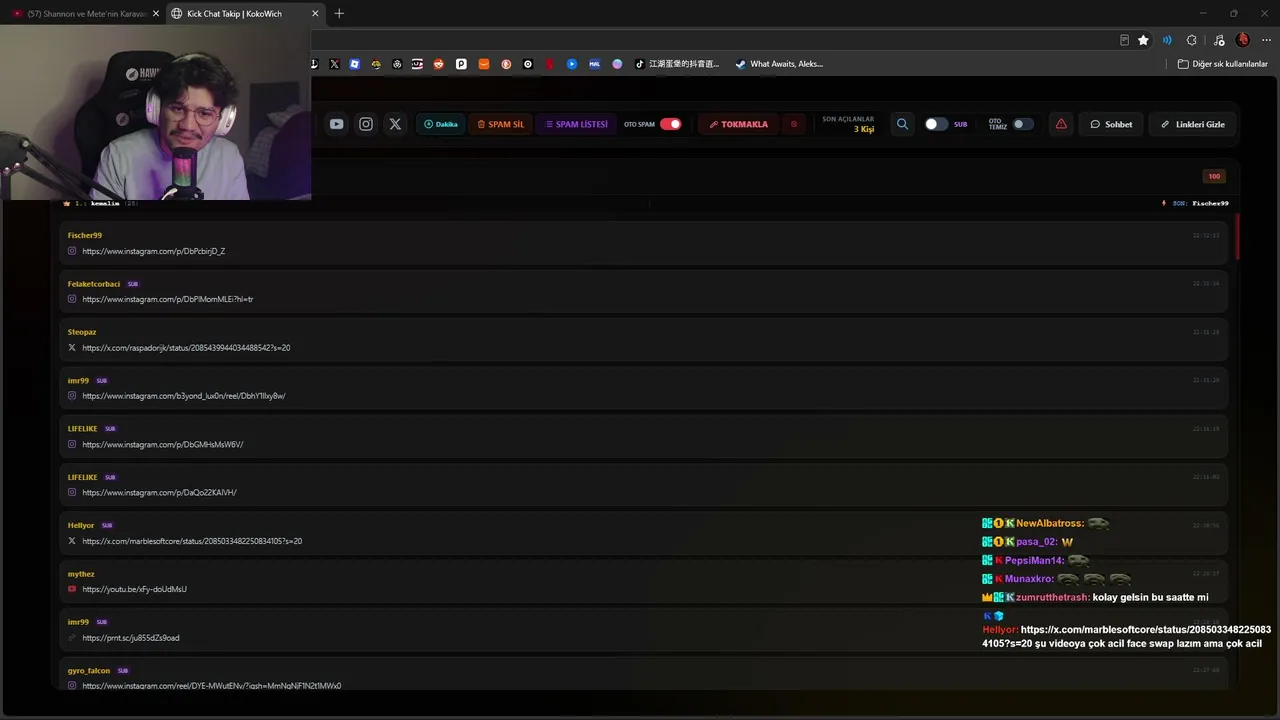1280x720 pixels.
Task: Add page to favorites with the star icon
Action: (x=1143, y=40)
